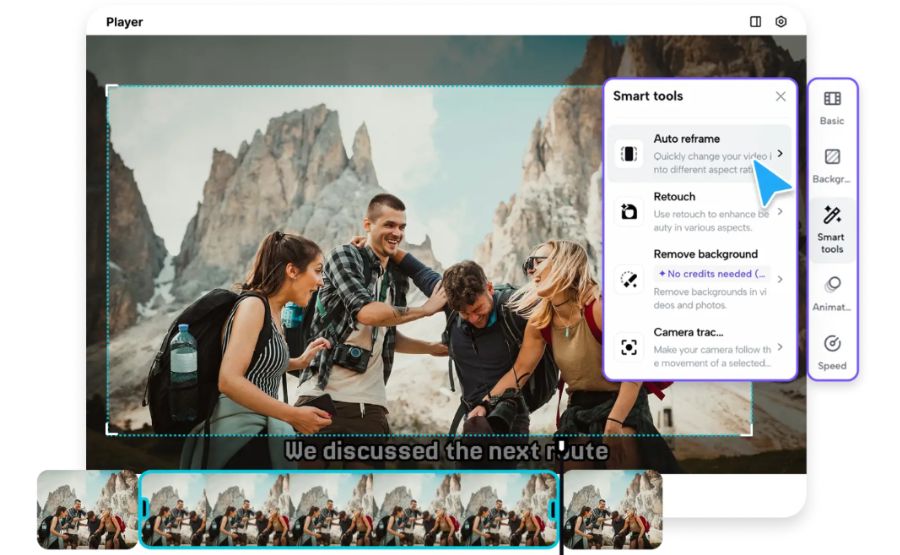The image size is (900, 555).
Task: Click the Auto reframe icon
Action: (629, 154)
